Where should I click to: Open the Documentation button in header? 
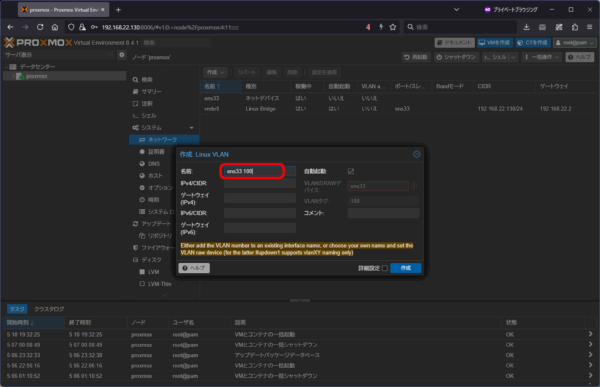click(x=455, y=42)
